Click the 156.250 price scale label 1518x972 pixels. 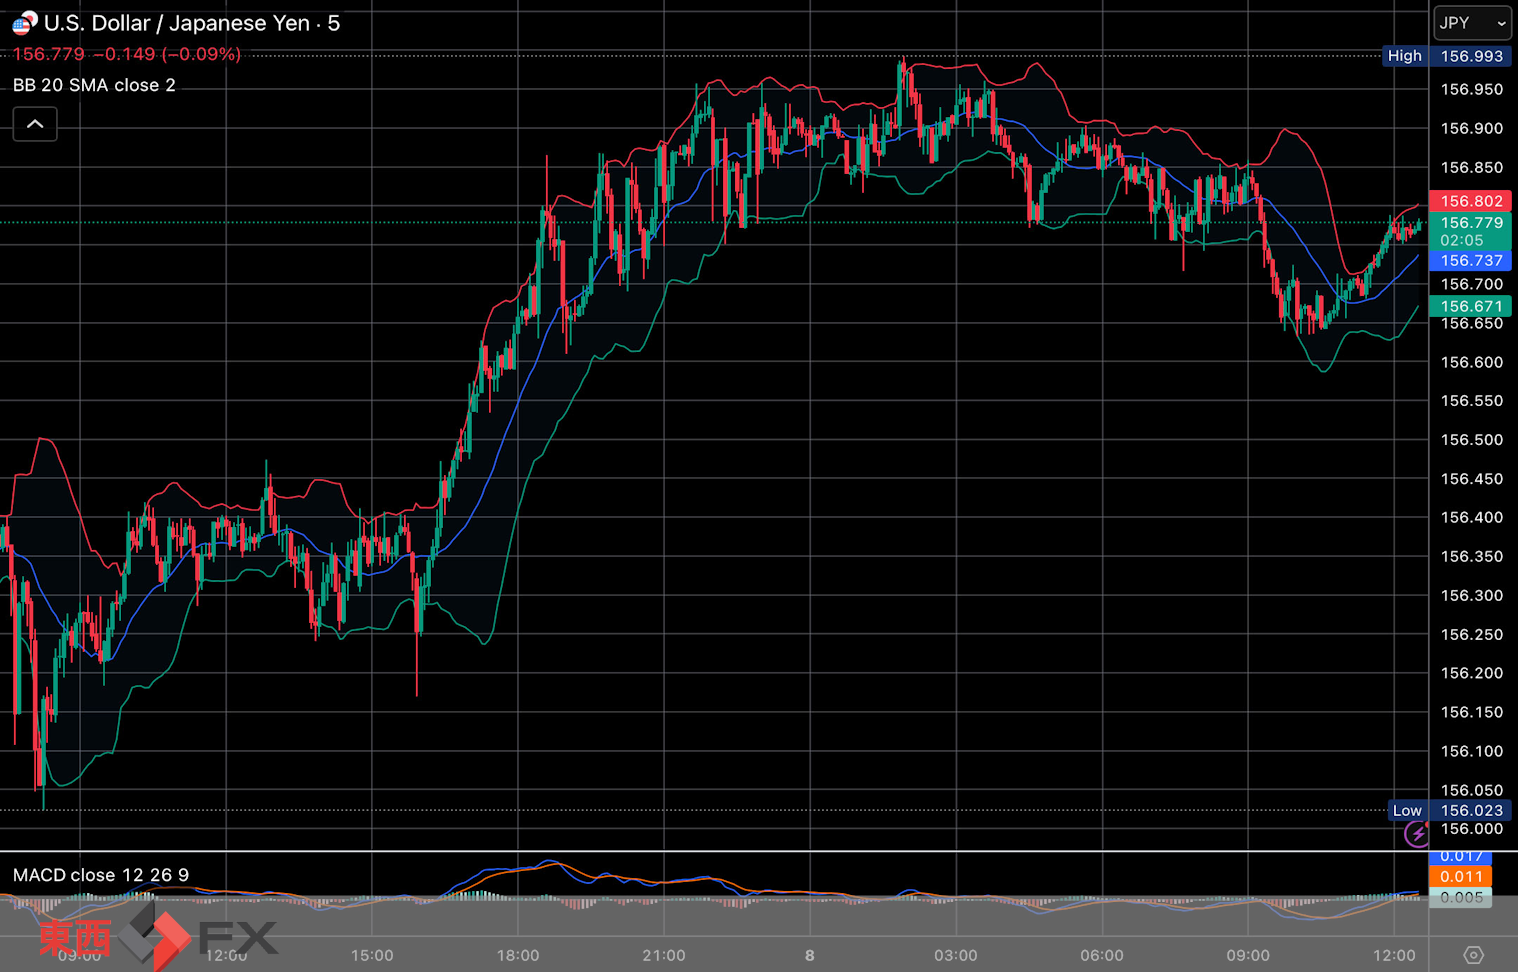click(1471, 634)
